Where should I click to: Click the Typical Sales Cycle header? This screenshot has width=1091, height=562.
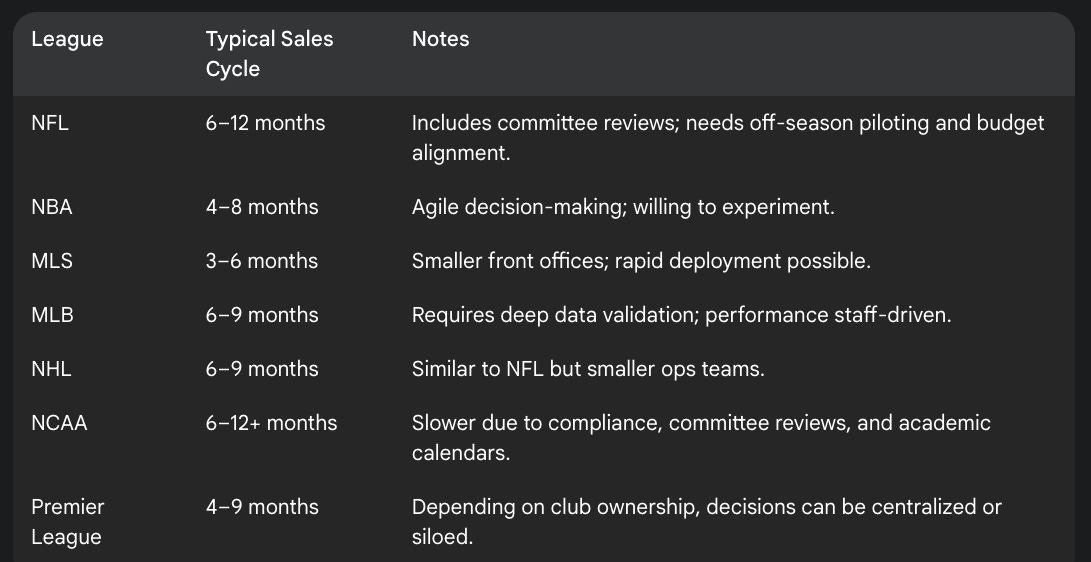pyautogui.click(x=269, y=54)
